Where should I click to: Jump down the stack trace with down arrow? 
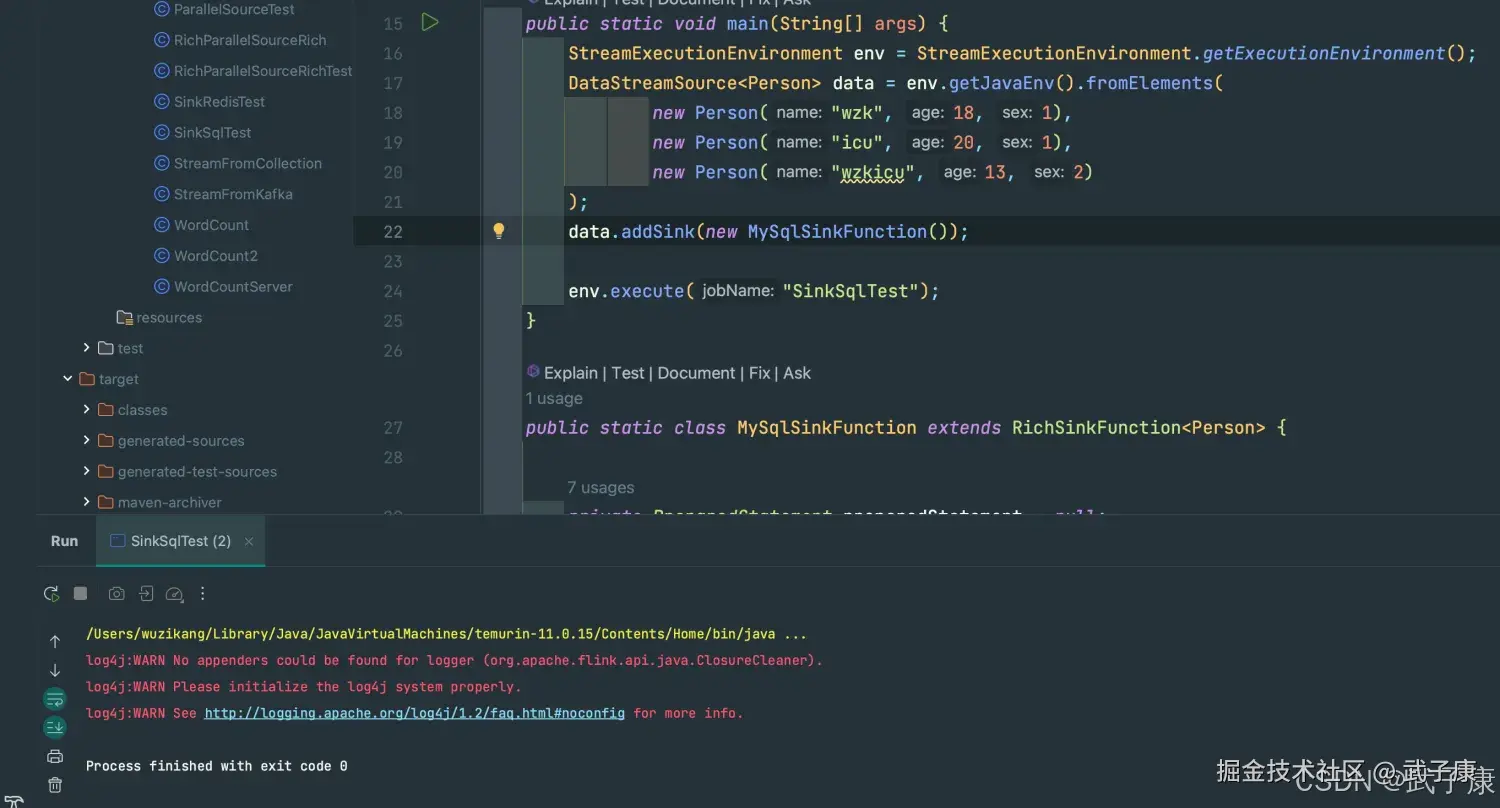point(55,670)
